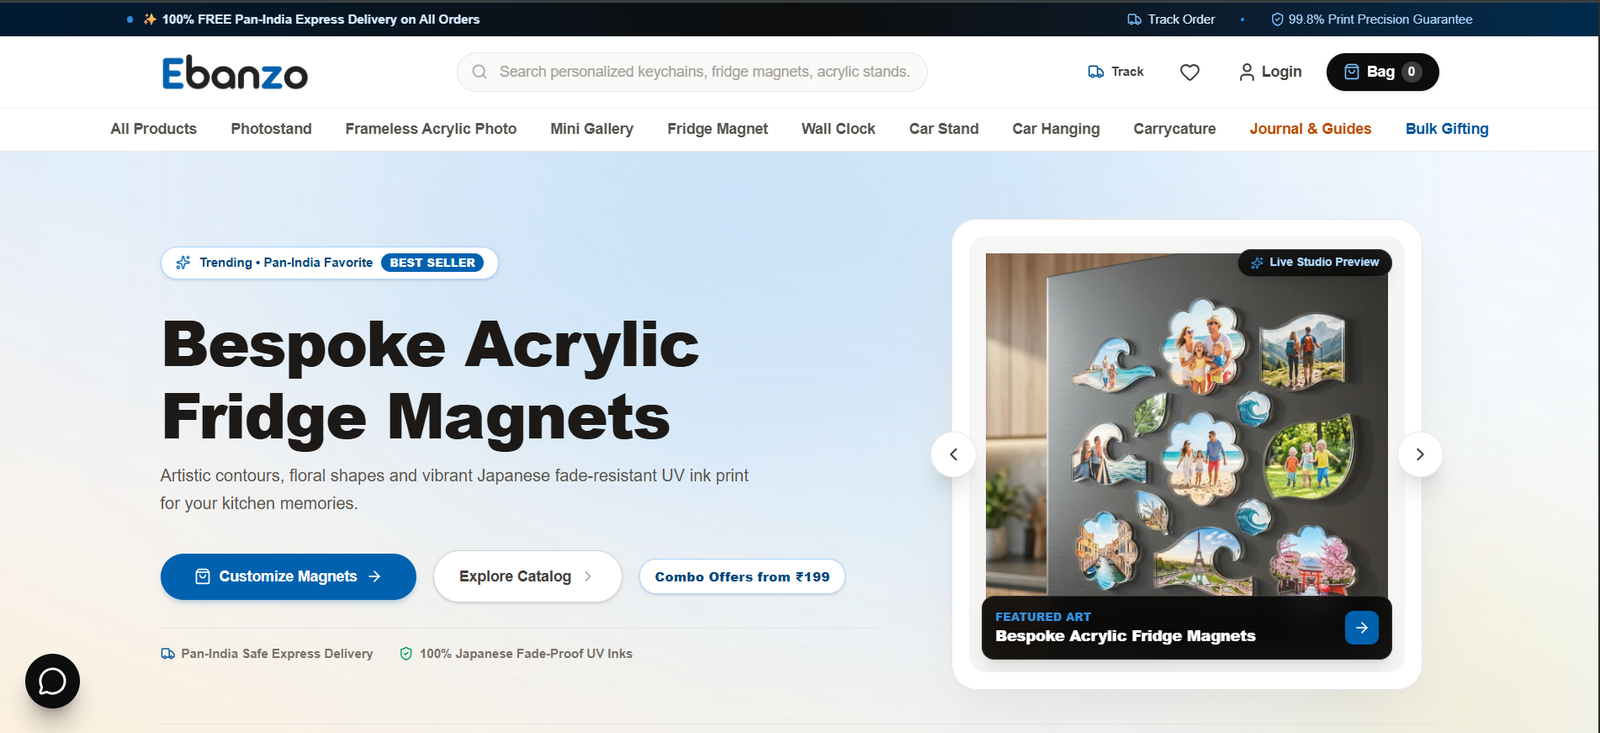Open the chat bubble widget
This screenshot has height=733, width=1600.
click(52, 681)
